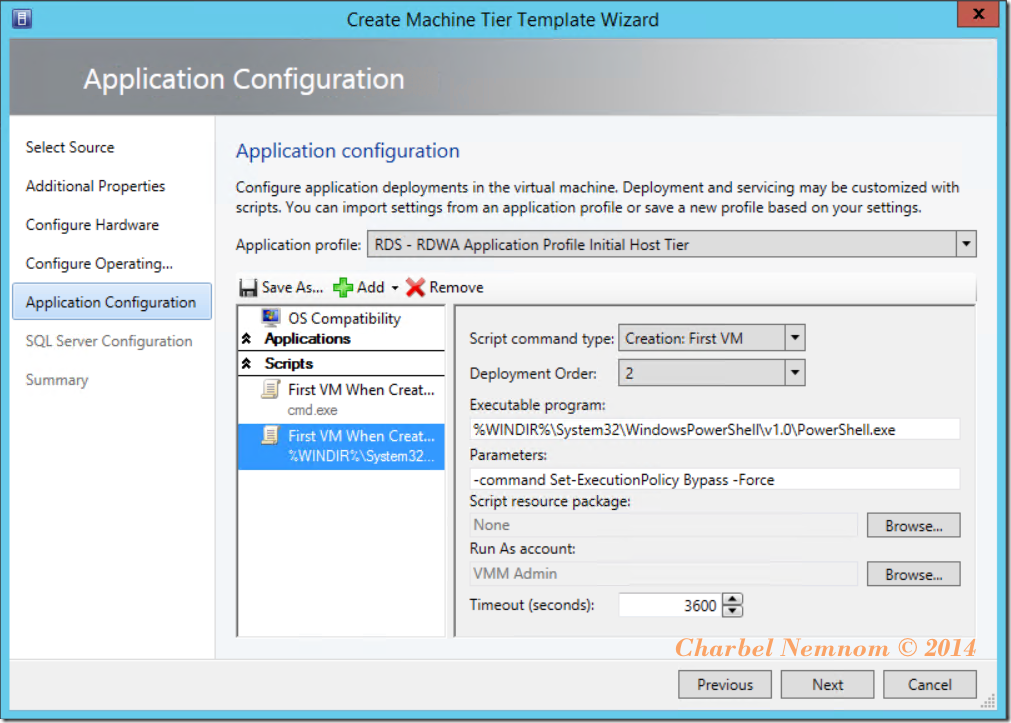Click the Next button
Viewport: 1011px width, 723px height.
tap(827, 684)
